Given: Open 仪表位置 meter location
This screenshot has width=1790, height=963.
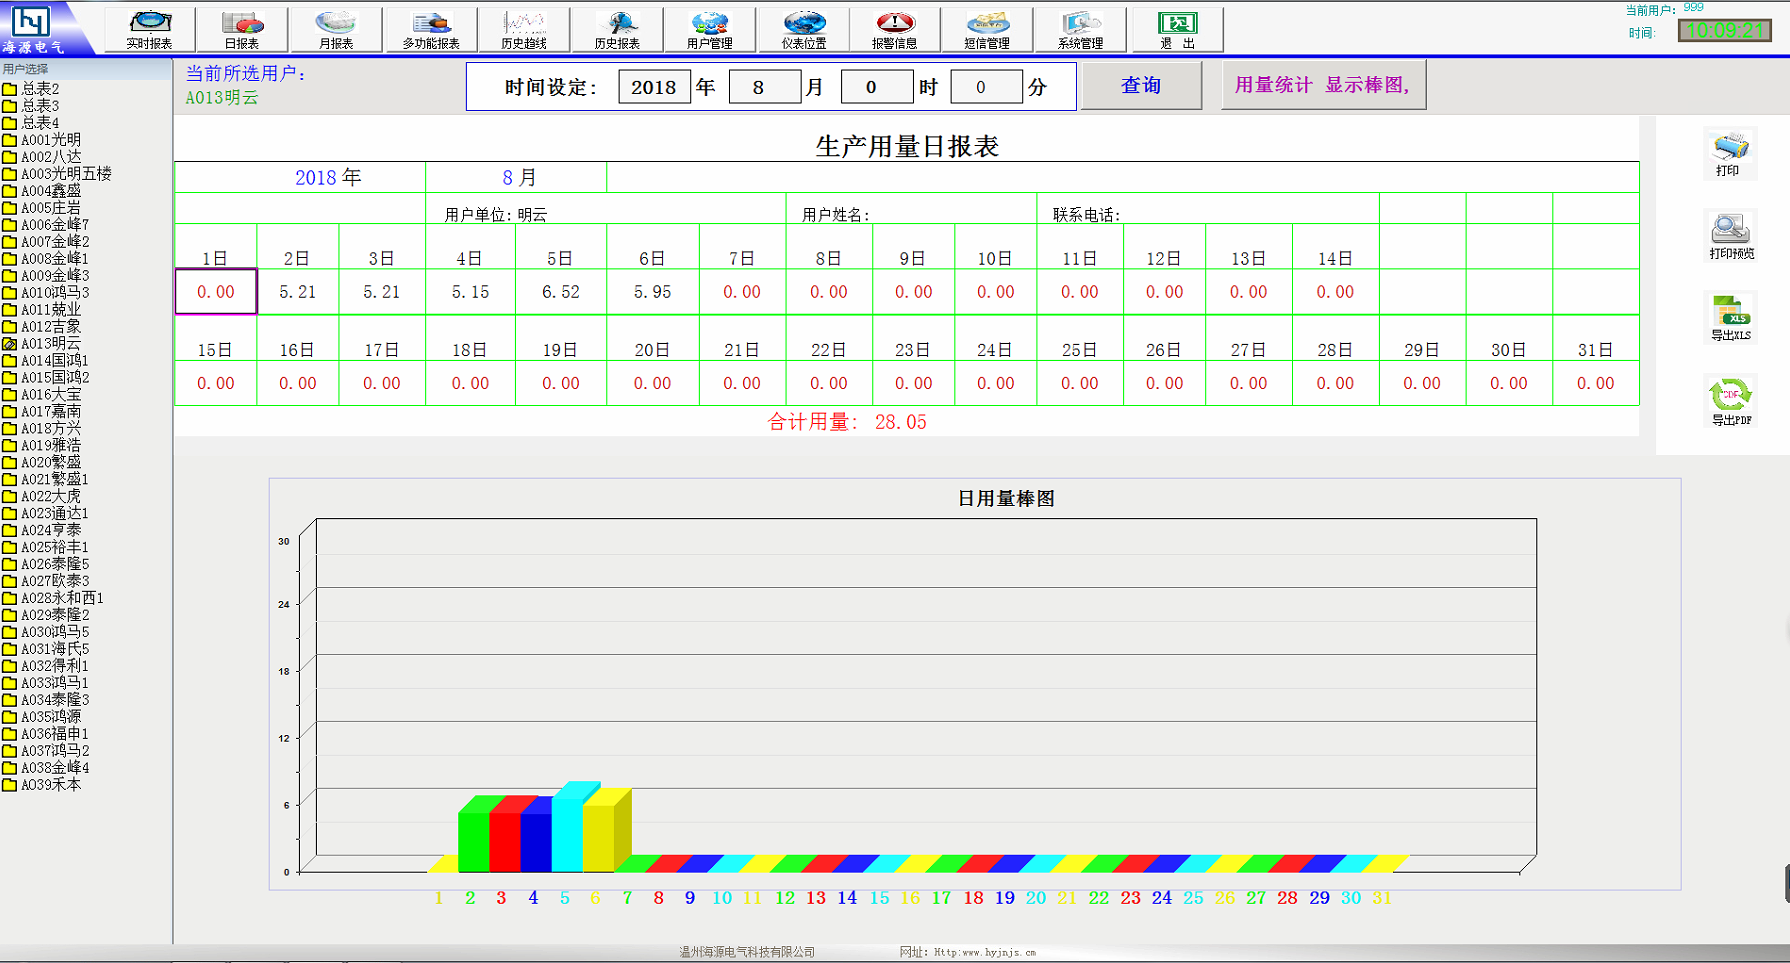Looking at the screenshot, I should click(804, 29).
